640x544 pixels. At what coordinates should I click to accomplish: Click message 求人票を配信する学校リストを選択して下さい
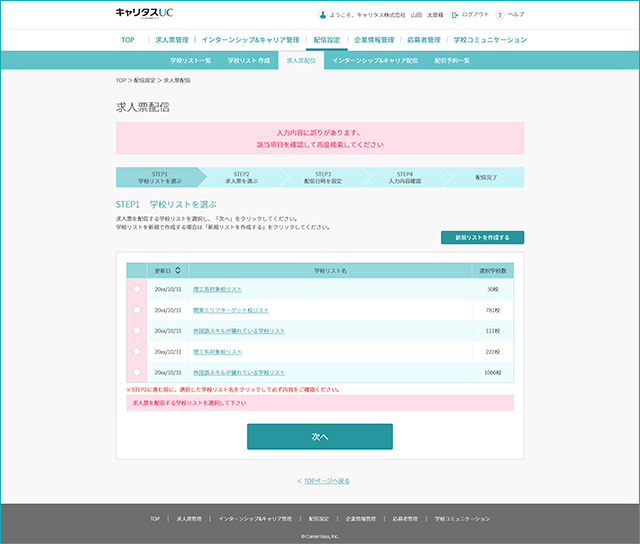pyautogui.click(x=320, y=403)
